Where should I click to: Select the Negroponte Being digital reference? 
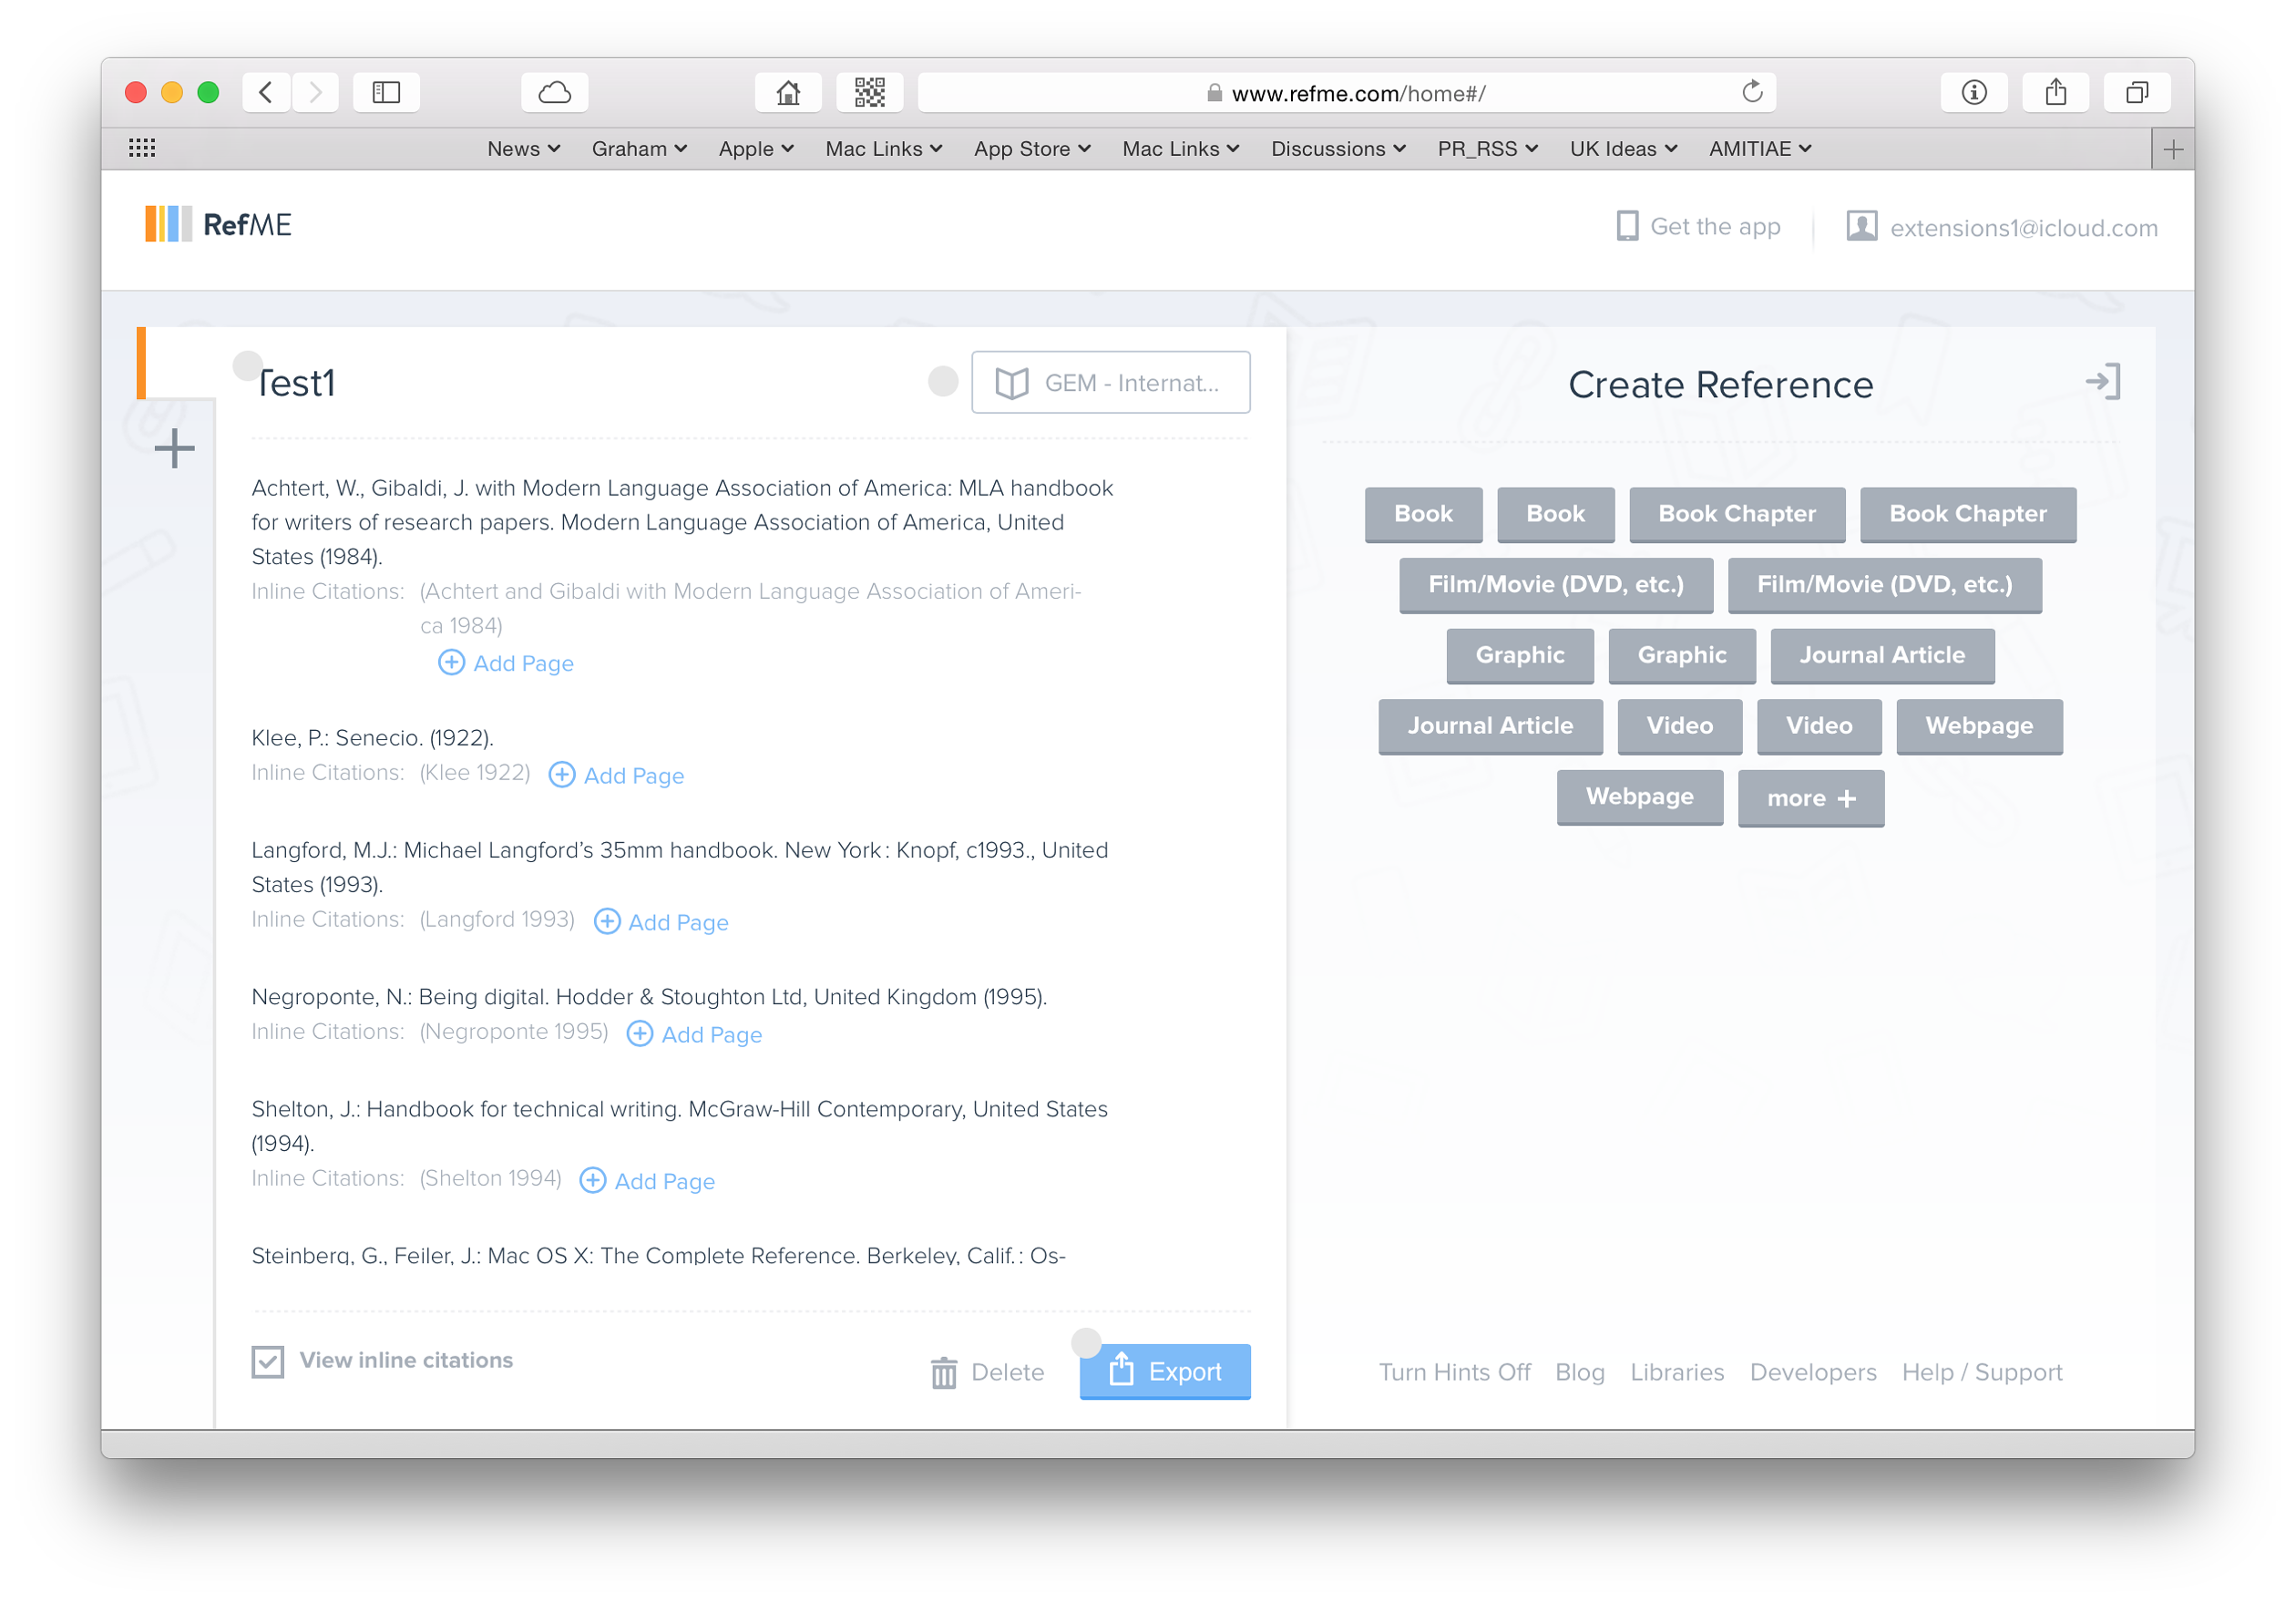tap(649, 997)
